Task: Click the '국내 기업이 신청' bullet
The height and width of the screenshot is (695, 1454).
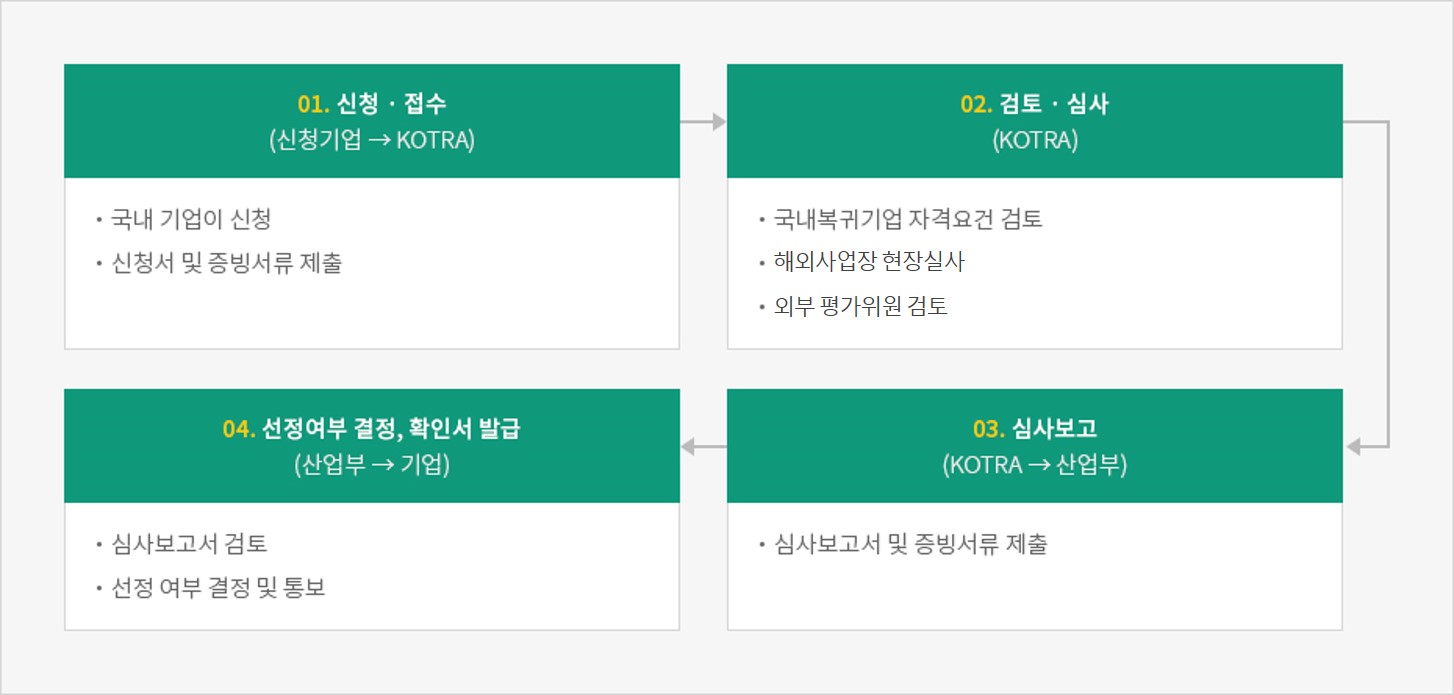Action: pyautogui.click(x=190, y=219)
